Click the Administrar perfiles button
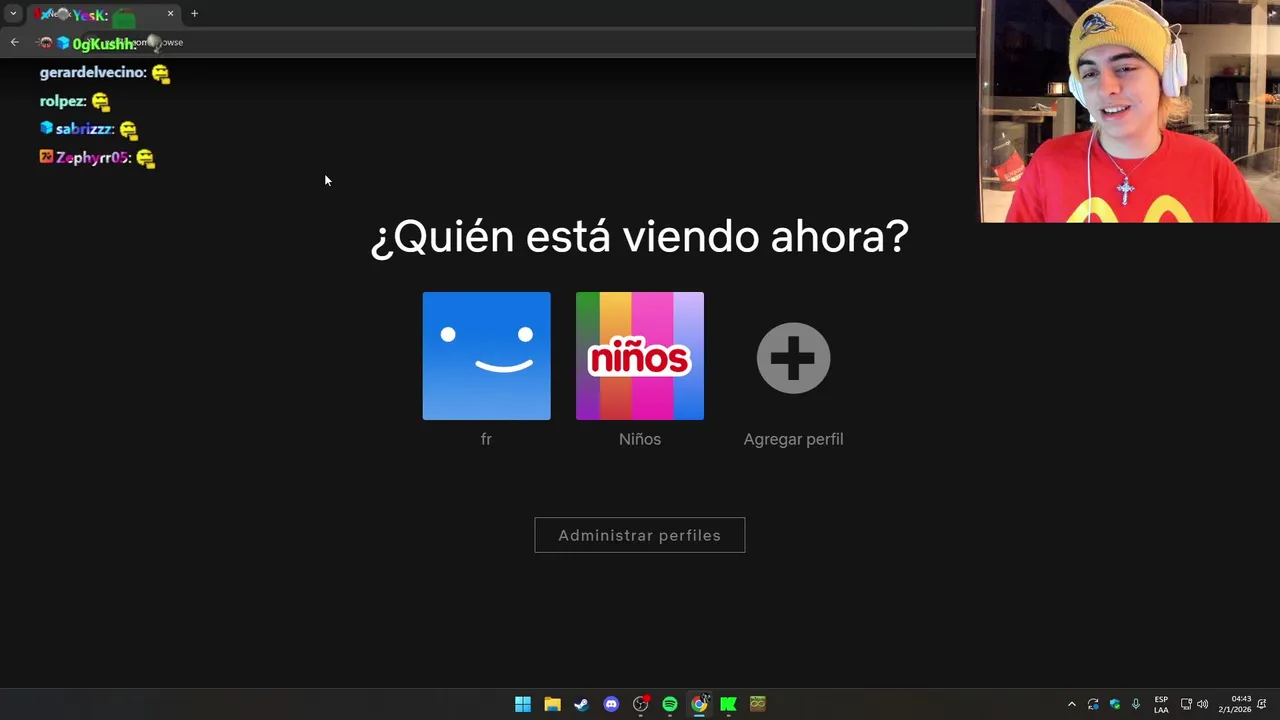 640,535
